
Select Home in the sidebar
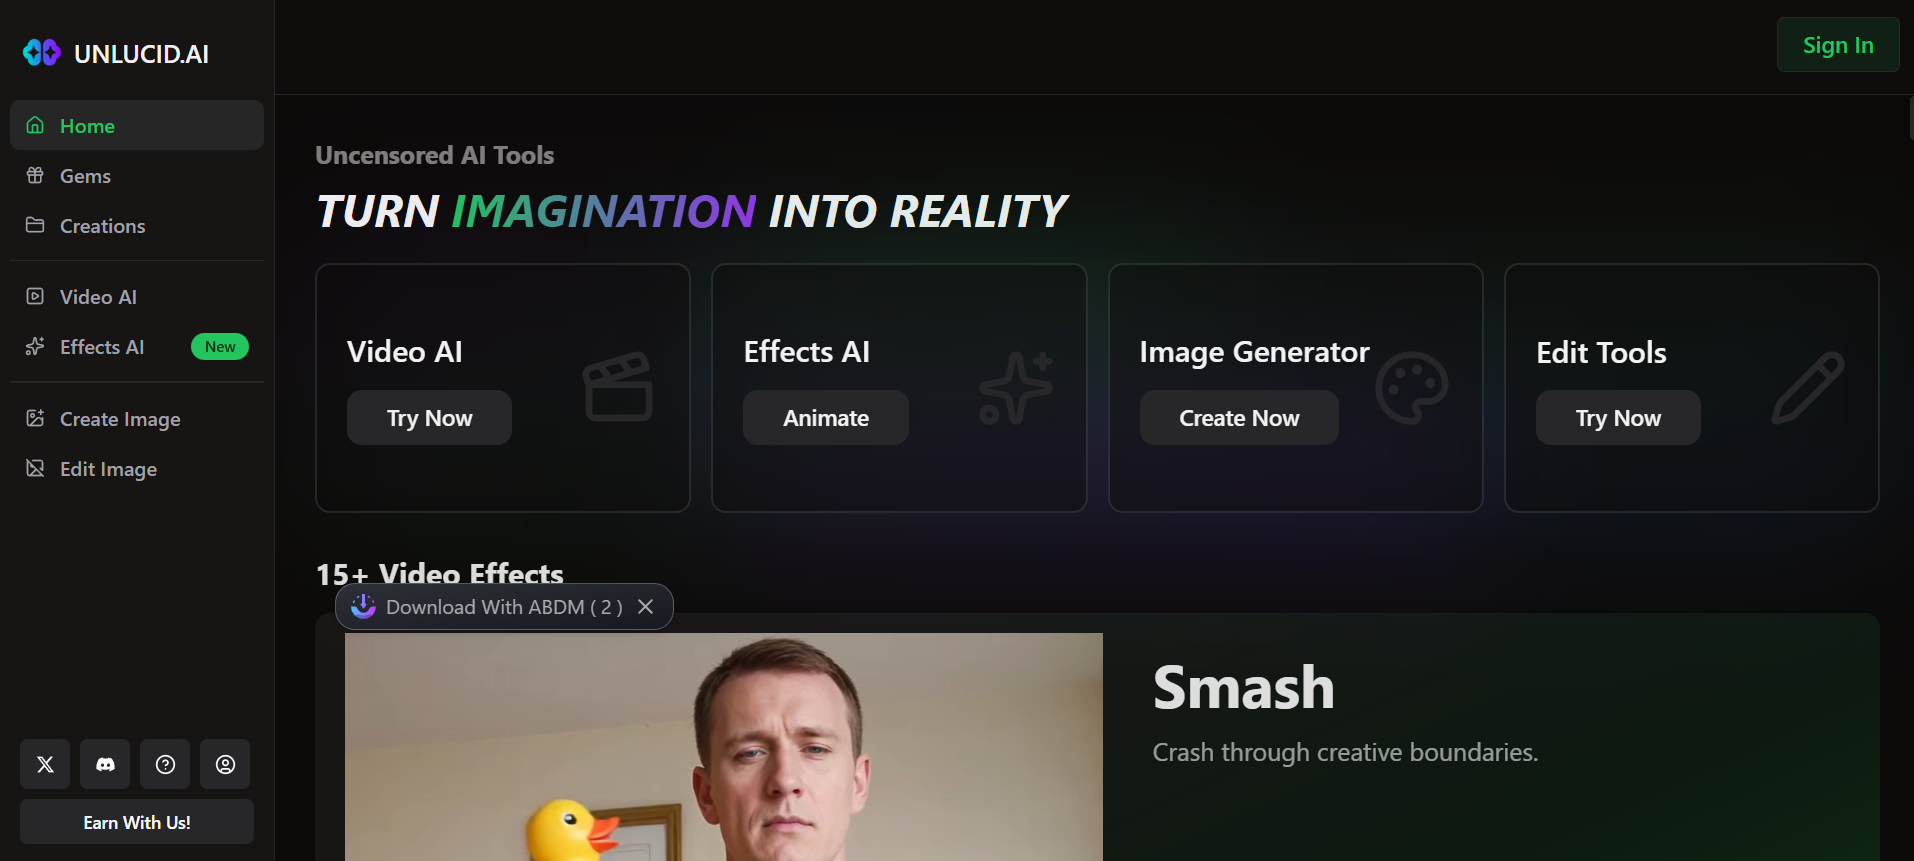pos(137,125)
